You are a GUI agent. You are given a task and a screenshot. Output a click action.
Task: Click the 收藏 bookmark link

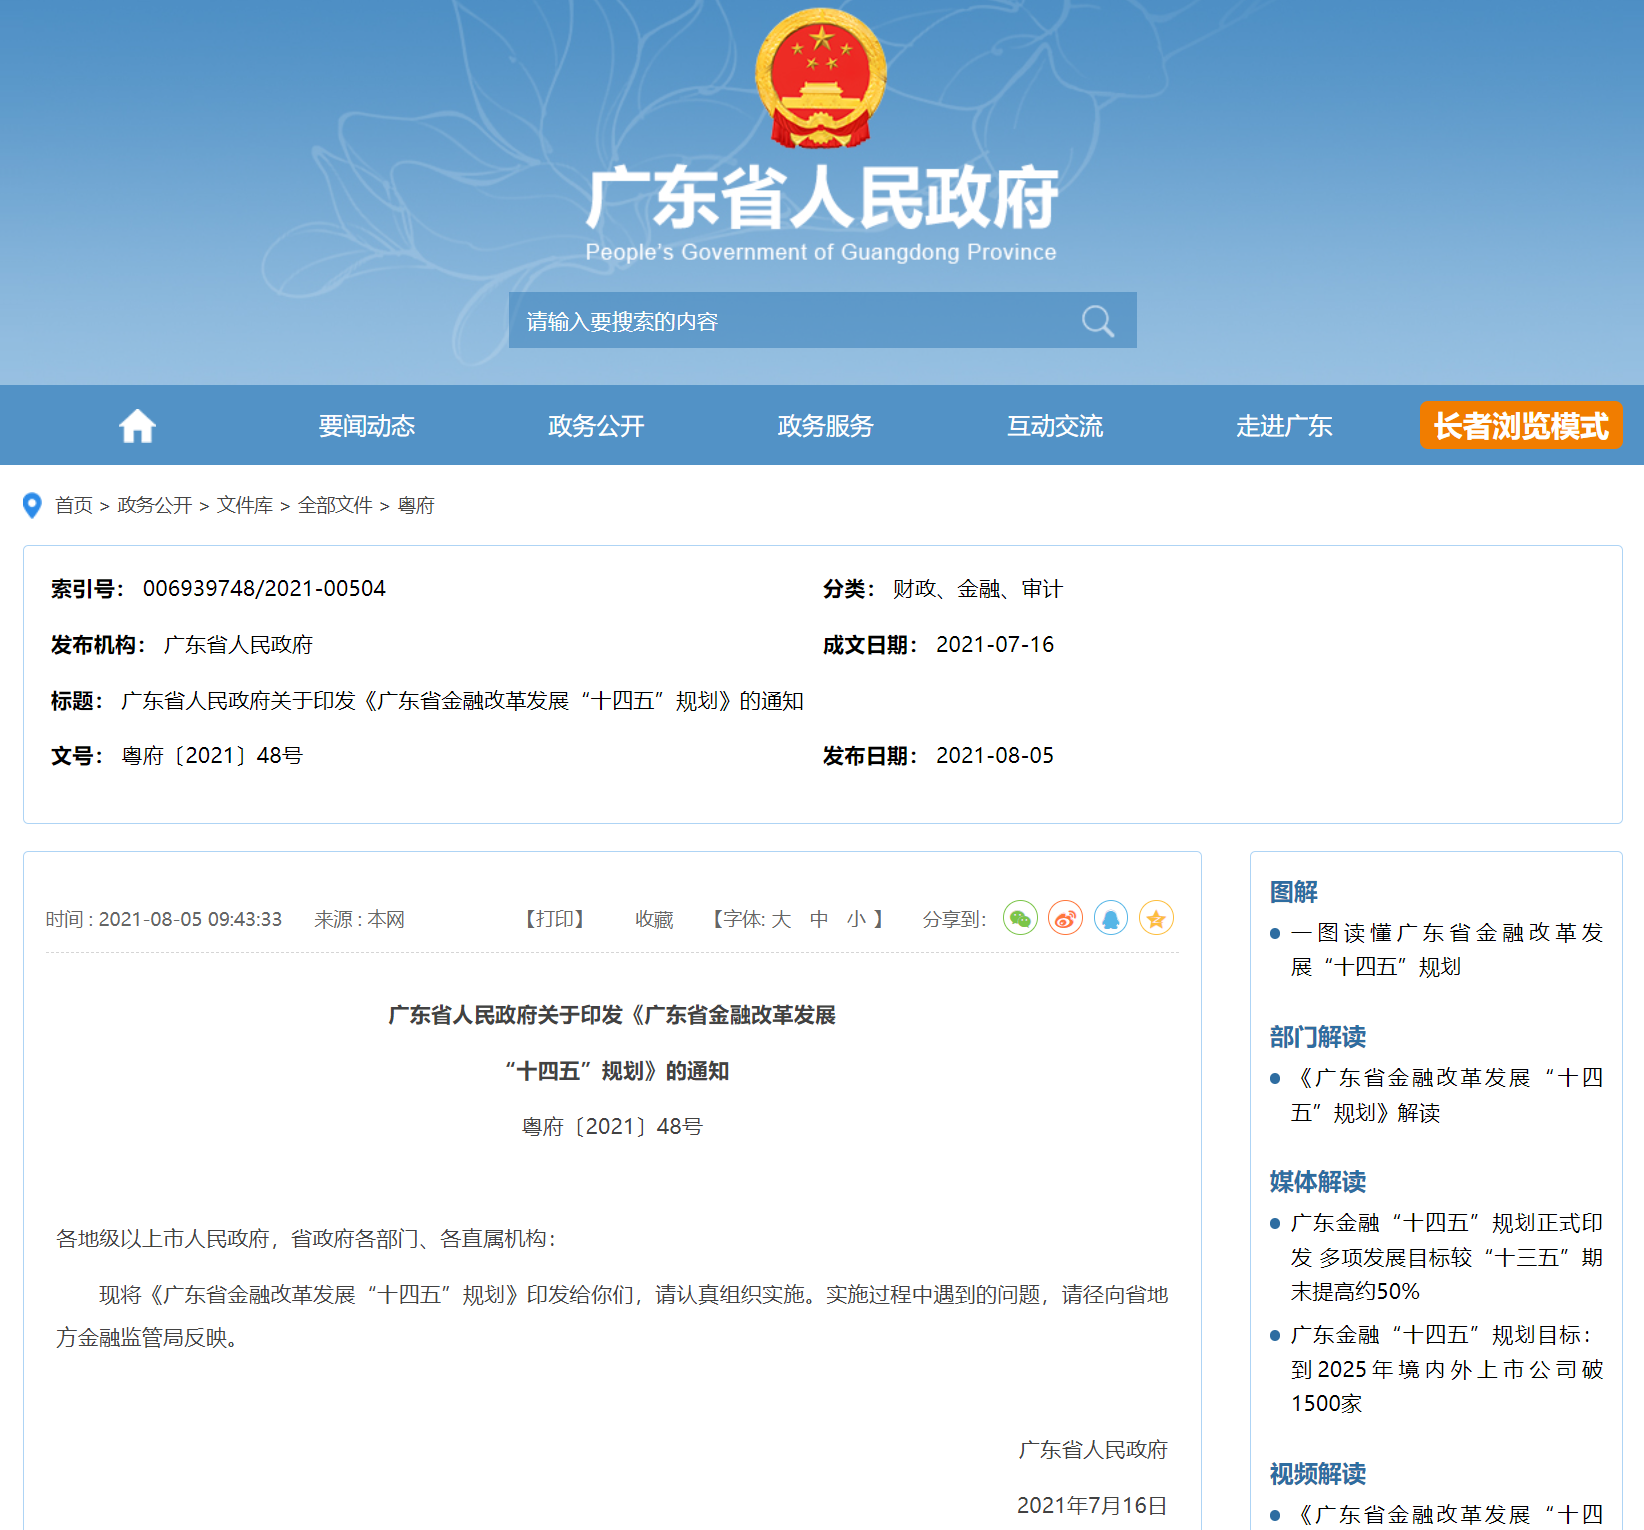click(654, 919)
